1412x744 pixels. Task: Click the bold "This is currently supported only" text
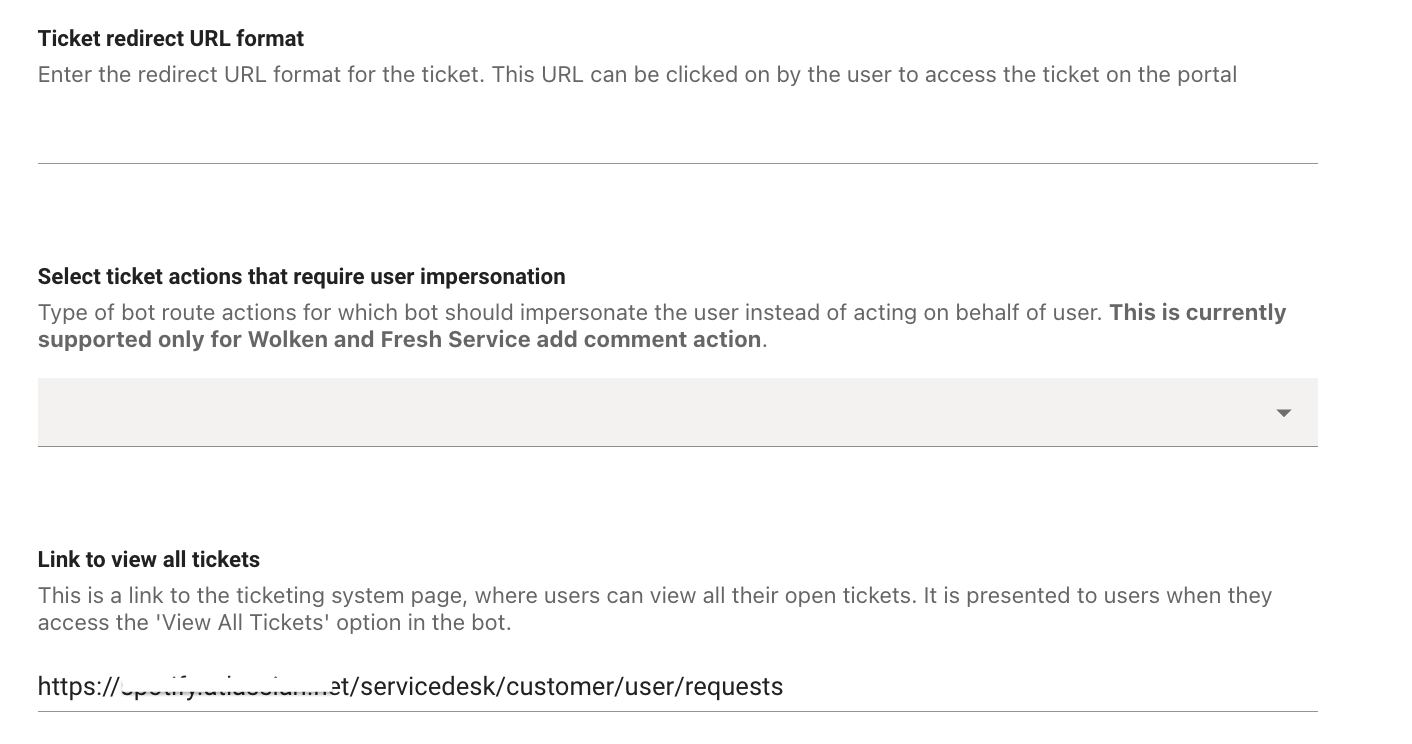click(1197, 313)
